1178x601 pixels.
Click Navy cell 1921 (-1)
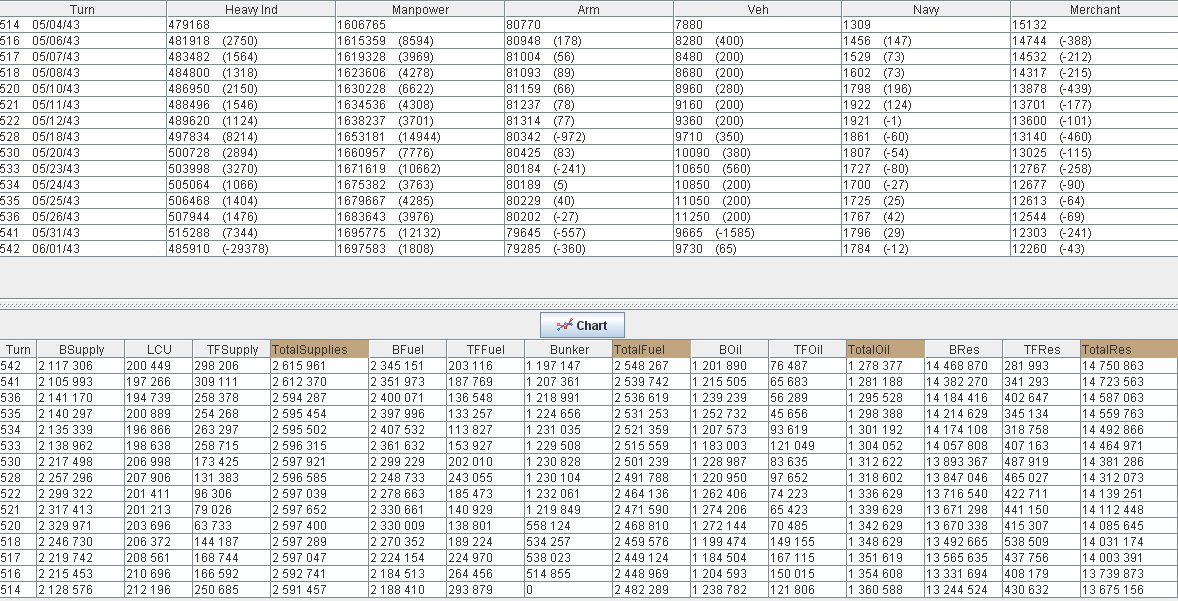tap(926, 121)
